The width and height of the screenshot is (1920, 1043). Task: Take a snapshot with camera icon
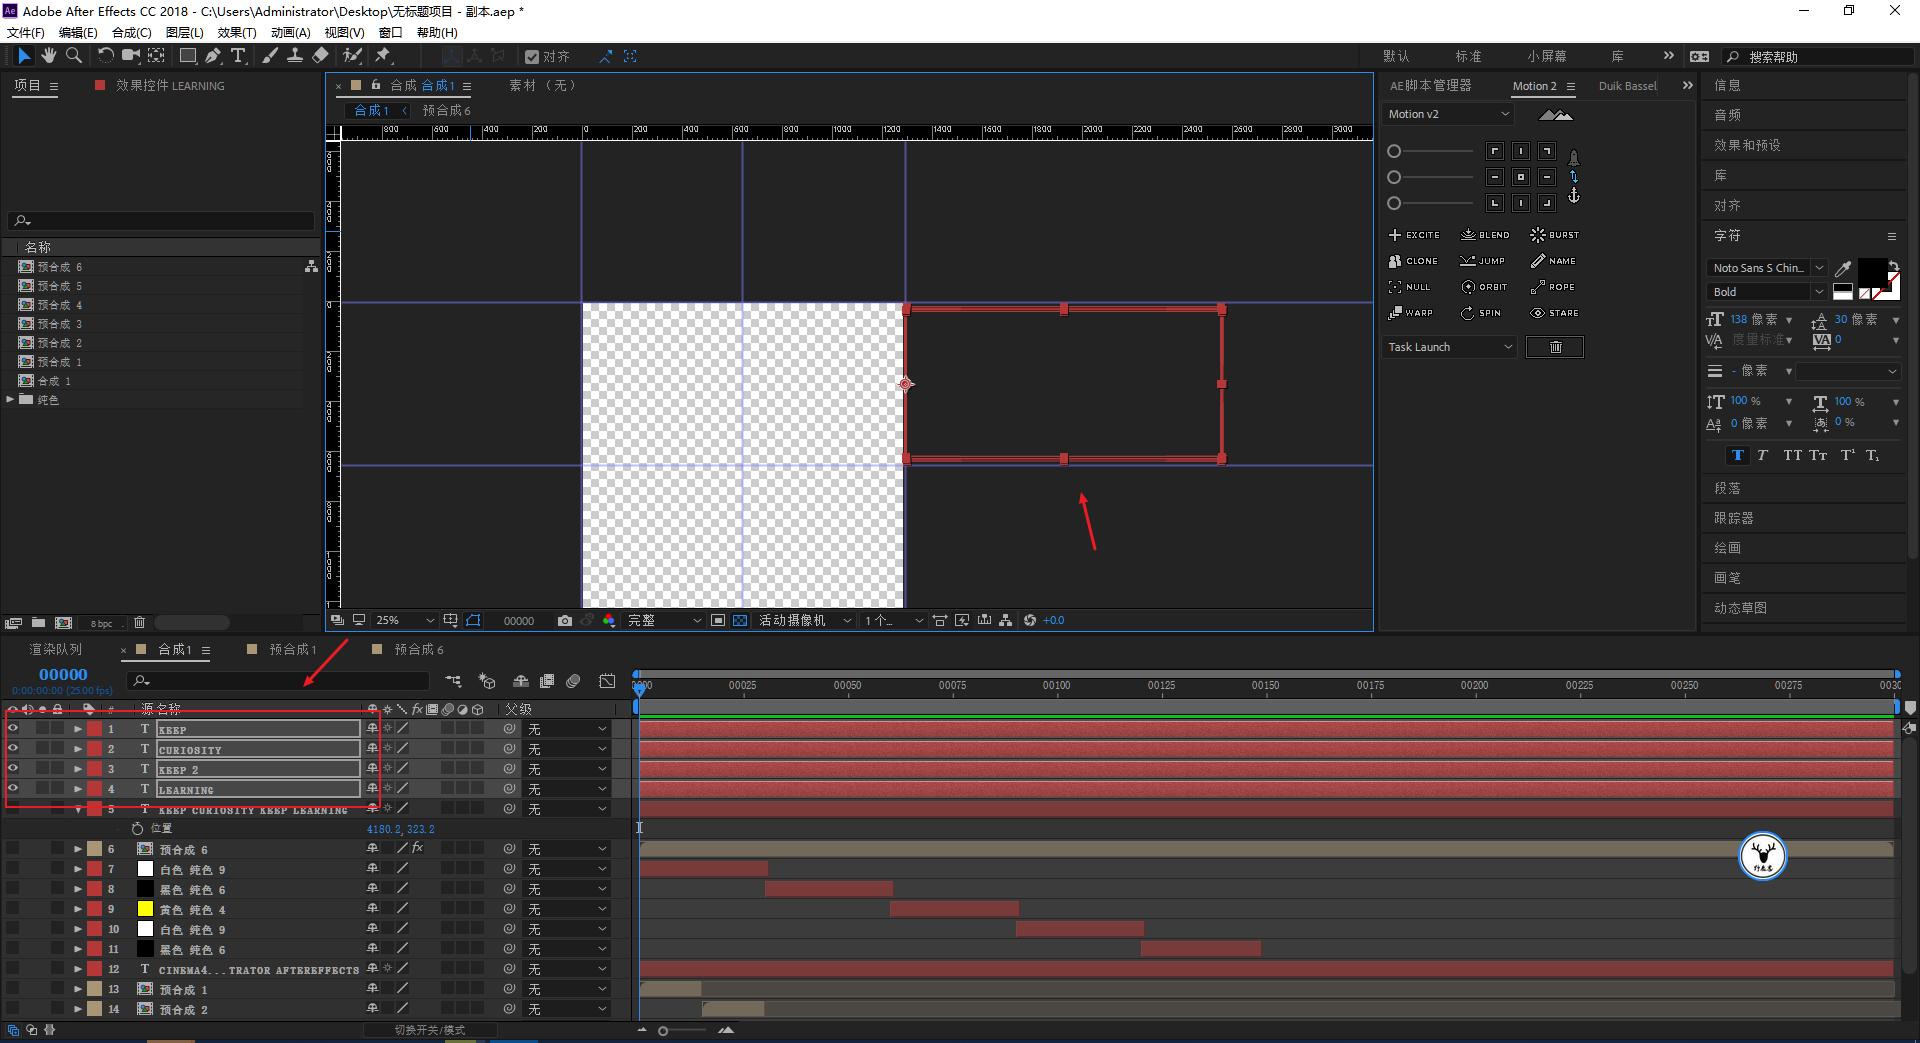coord(565,621)
